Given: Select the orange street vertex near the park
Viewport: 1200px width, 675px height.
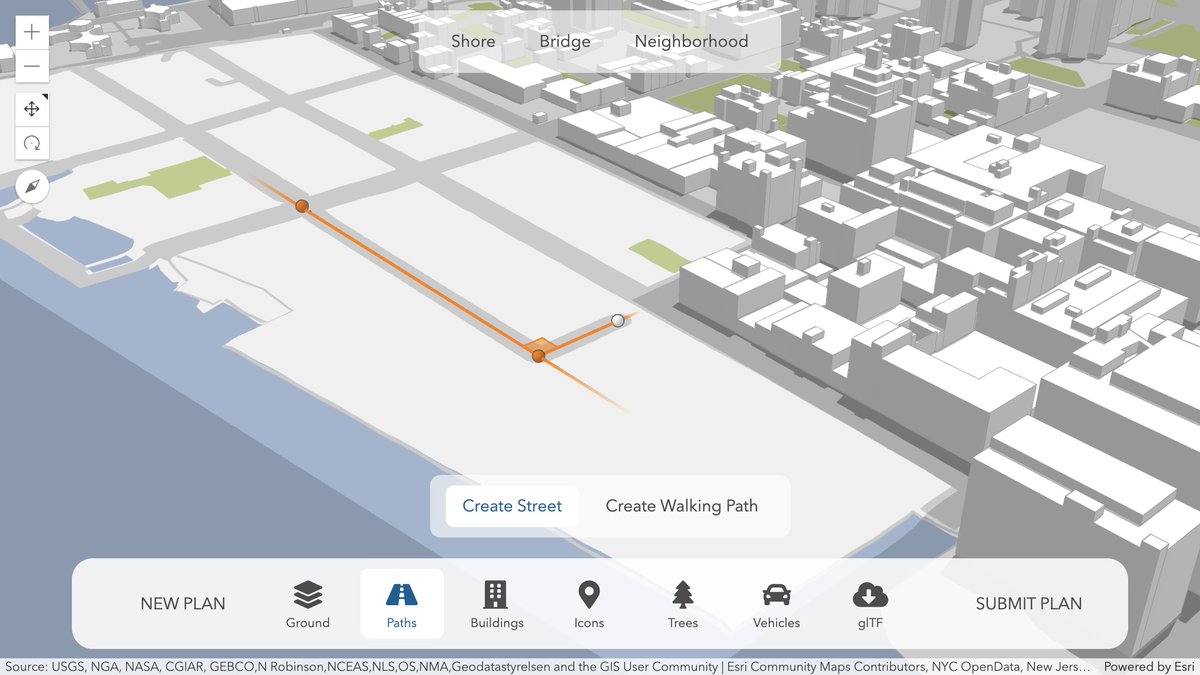Looking at the screenshot, I should point(302,206).
